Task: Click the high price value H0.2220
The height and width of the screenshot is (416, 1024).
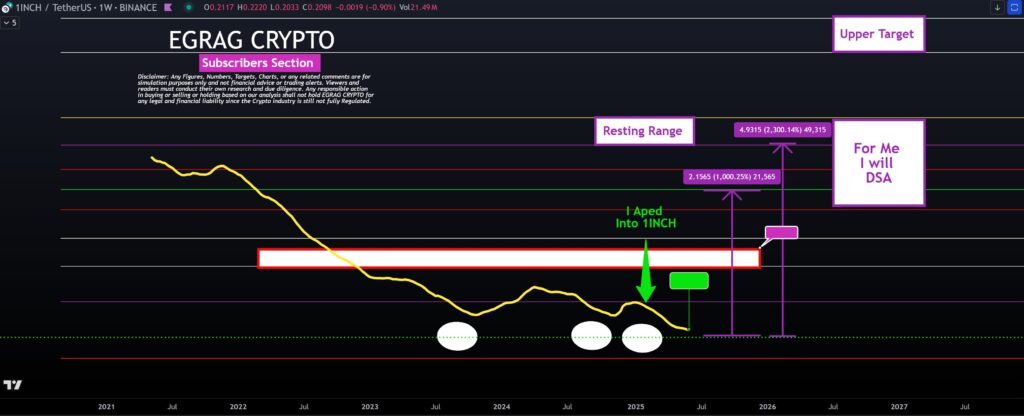Action: (x=253, y=7)
